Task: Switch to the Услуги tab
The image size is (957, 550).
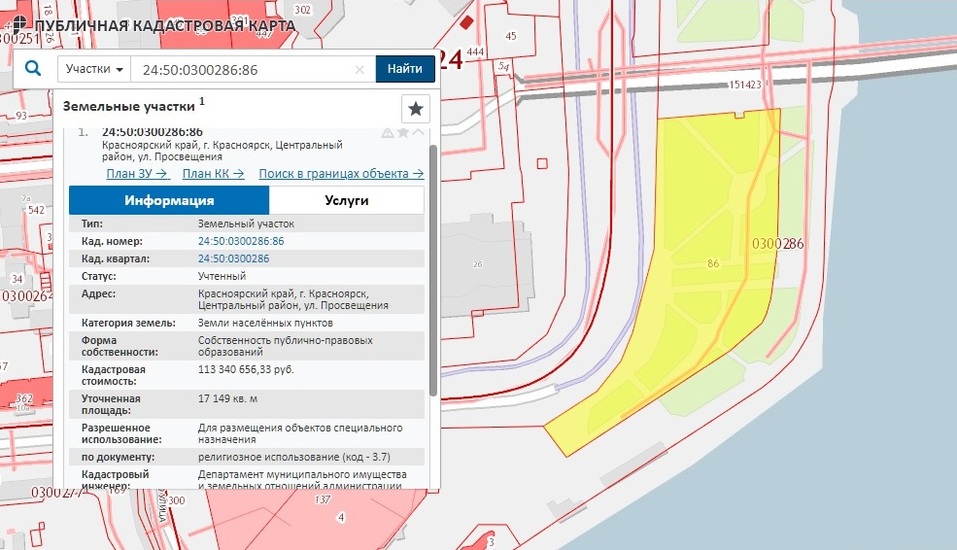Action: point(346,200)
